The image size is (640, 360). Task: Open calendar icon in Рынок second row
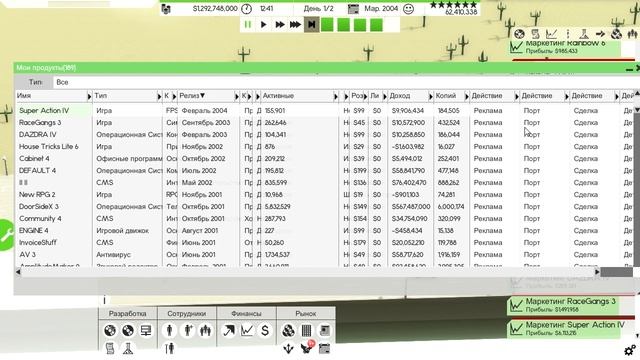[x=324, y=349]
